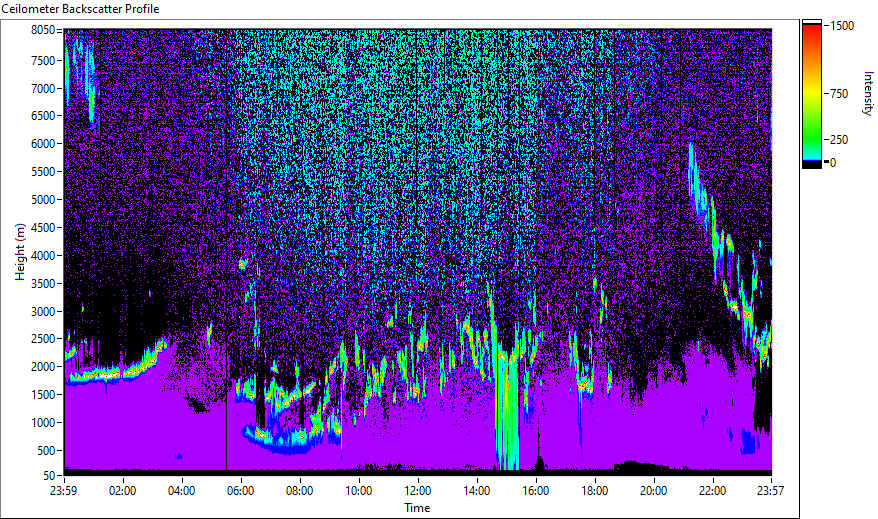The height and width of the screenshot is (519, 878).
Task: Click the 23:59 start time label
Action: 63,491
